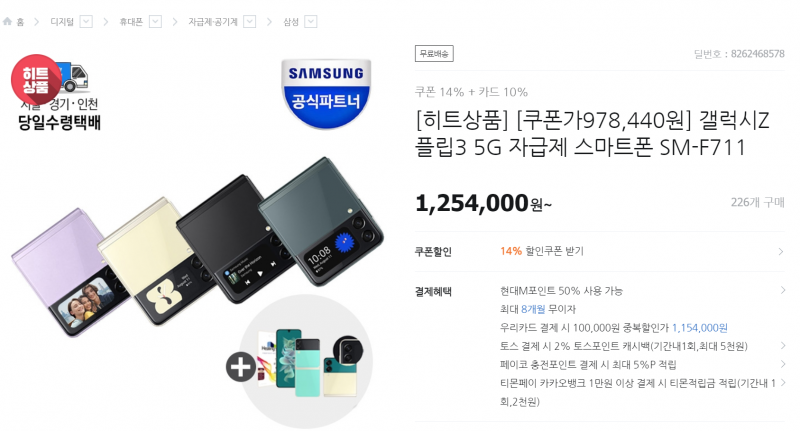Expand the 휴대폰 breadcrumb dropdown
The height and width of the screenshot is (431, 800).
(156, 21)
